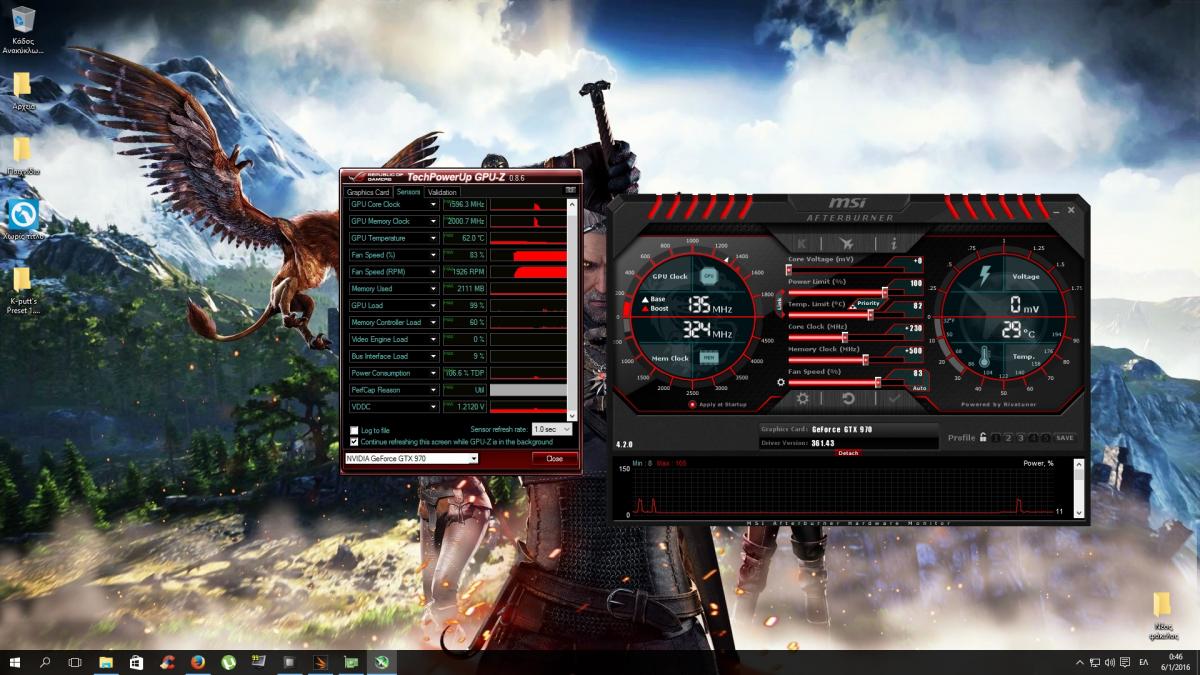This screenshot has width=1200, height=675.
Task: Click the Afterburner hardware monitor scrollbar
Action: (1078, 489)
